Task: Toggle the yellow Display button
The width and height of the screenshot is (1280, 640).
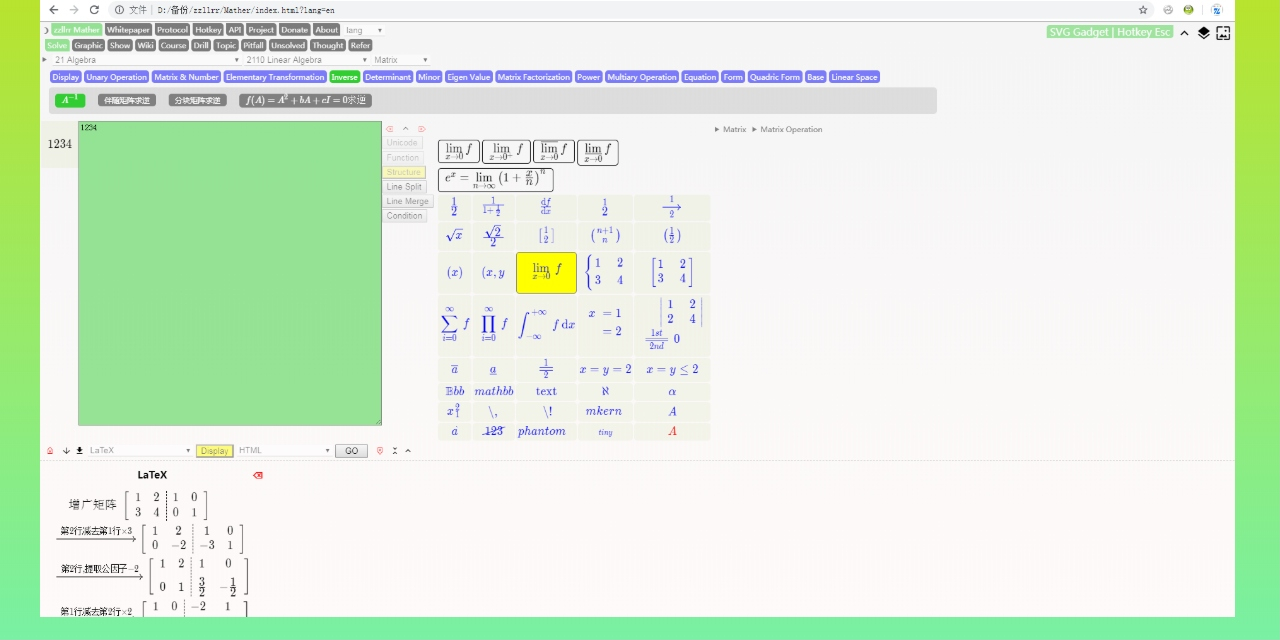Action: tap(214, 451)
